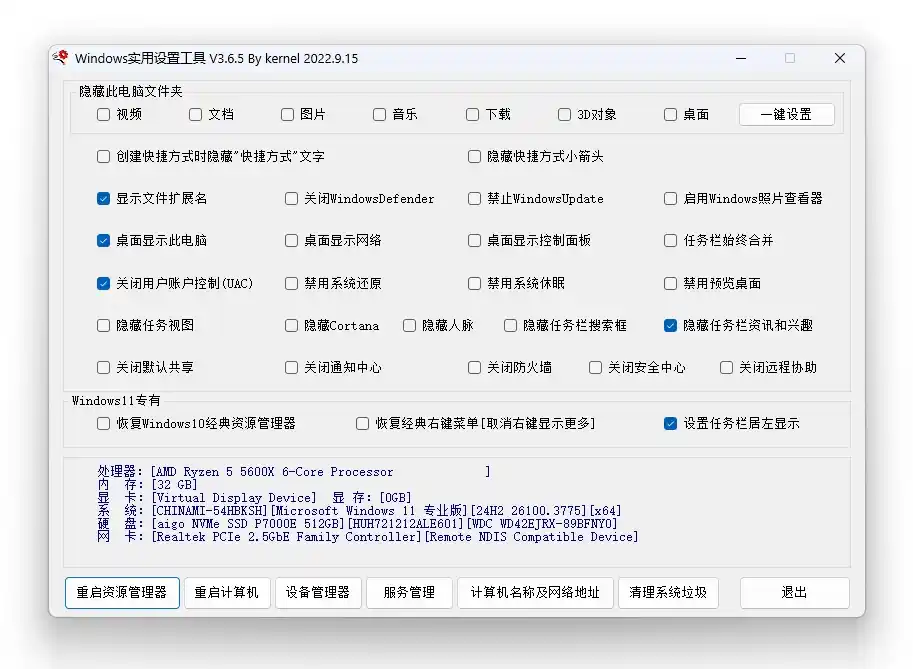Check the 音乐 folder checkbox
The width and height of the screenshot is (913, 669).
point(380,115)
